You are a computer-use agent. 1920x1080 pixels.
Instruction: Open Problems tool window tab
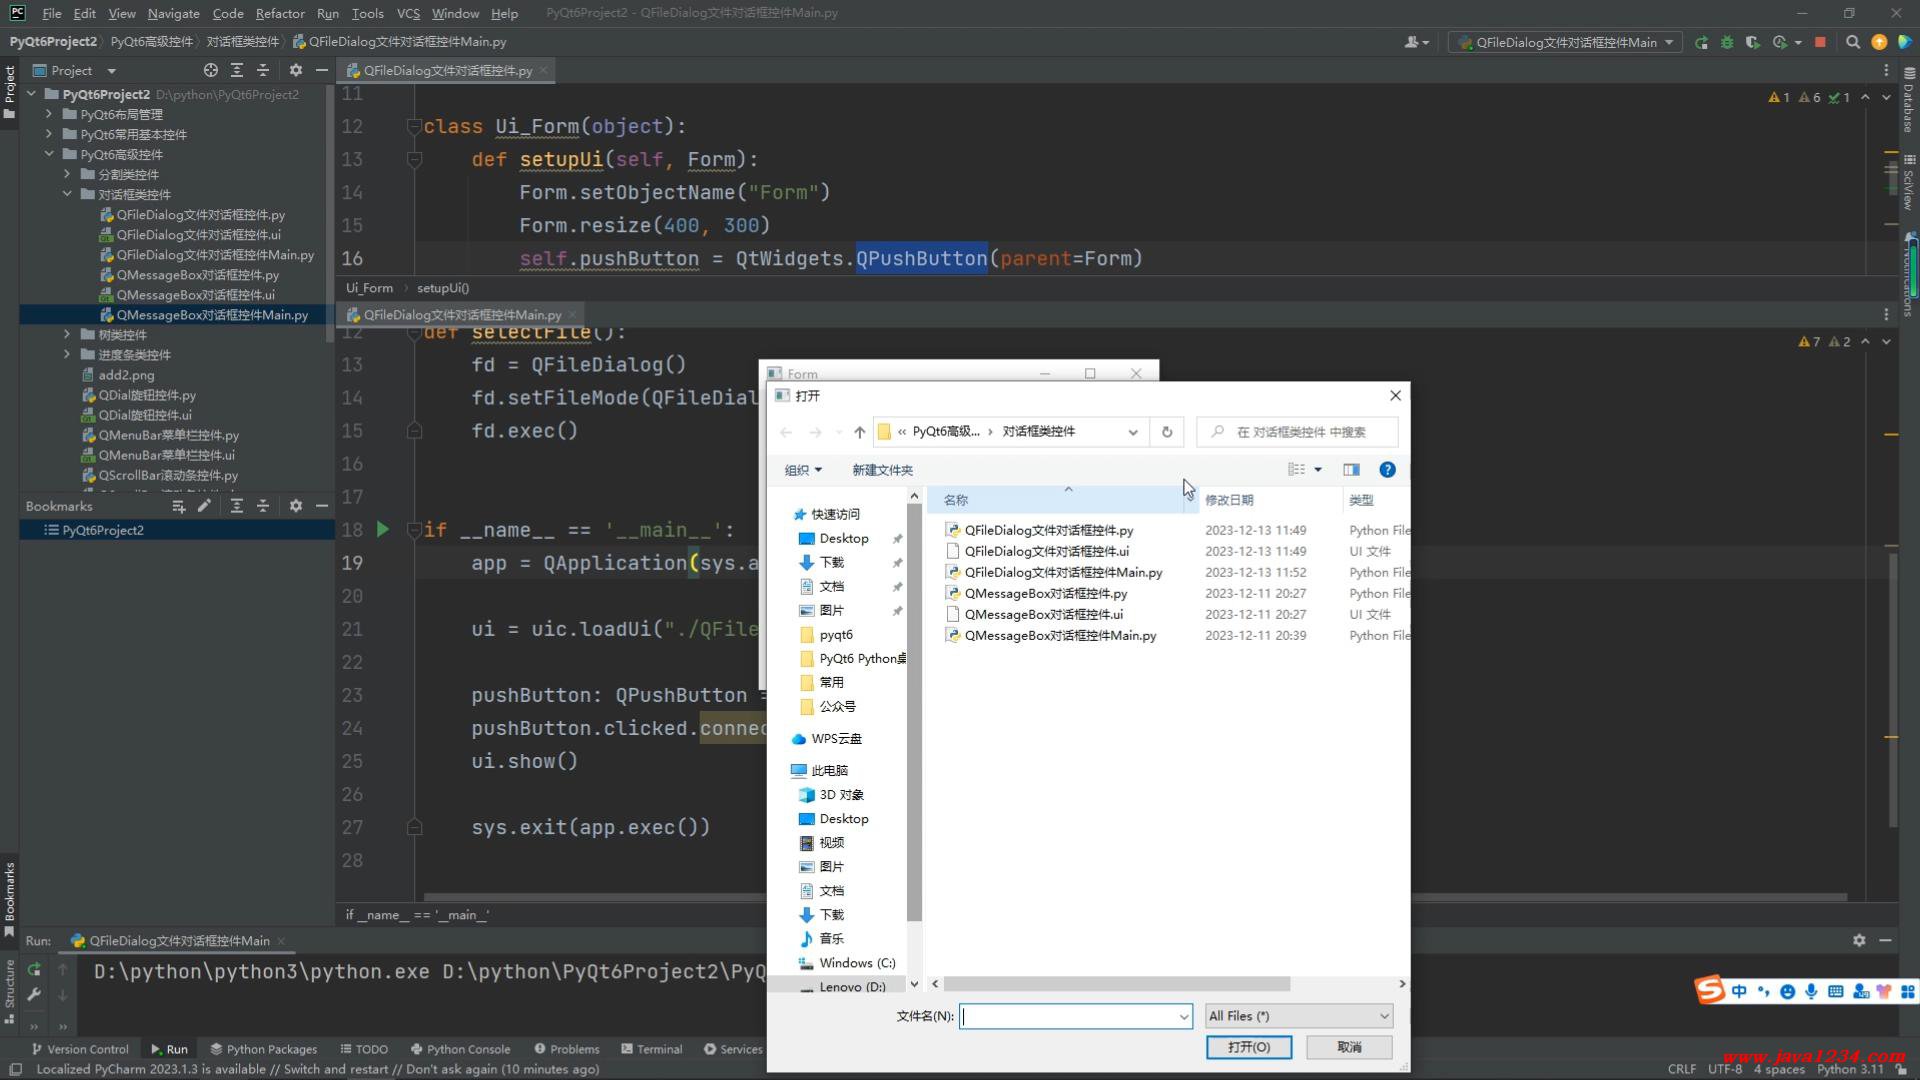[567, 1049]
